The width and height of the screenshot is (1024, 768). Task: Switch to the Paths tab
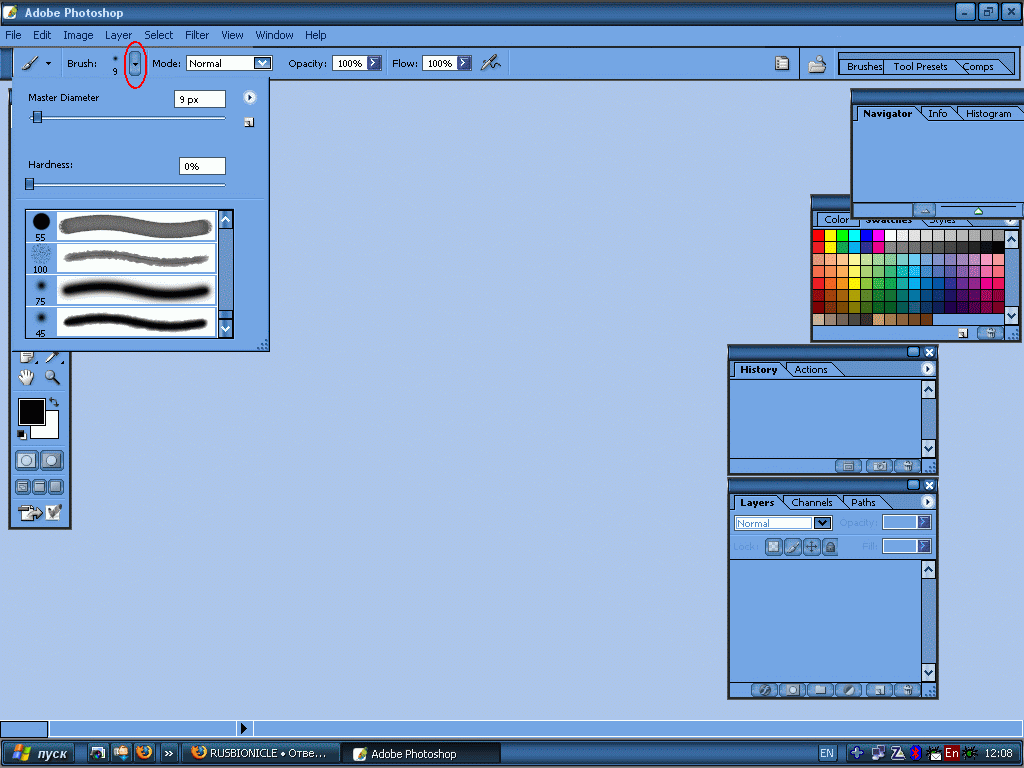863,502
